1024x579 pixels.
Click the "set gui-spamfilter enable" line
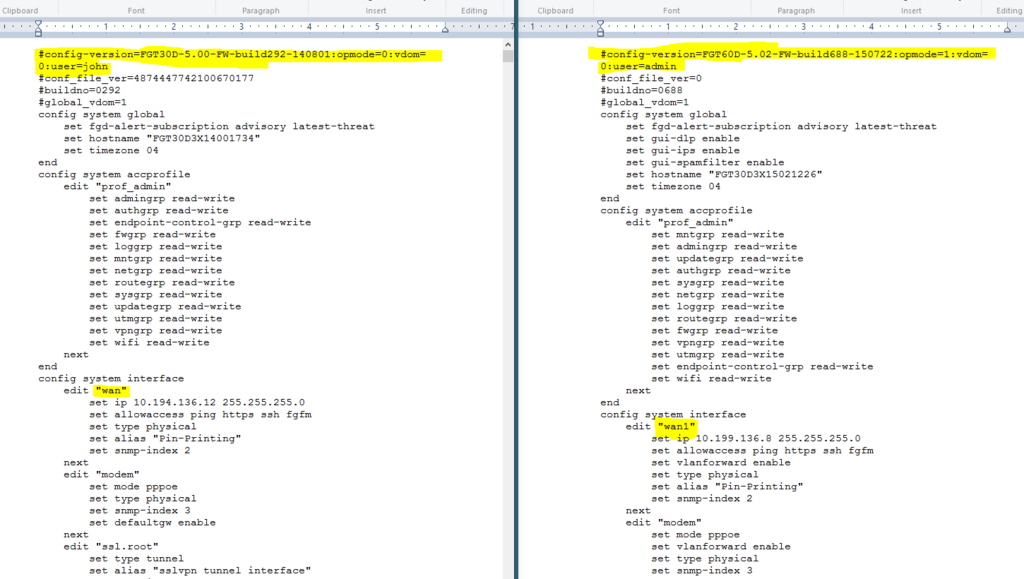click(705, 163)
